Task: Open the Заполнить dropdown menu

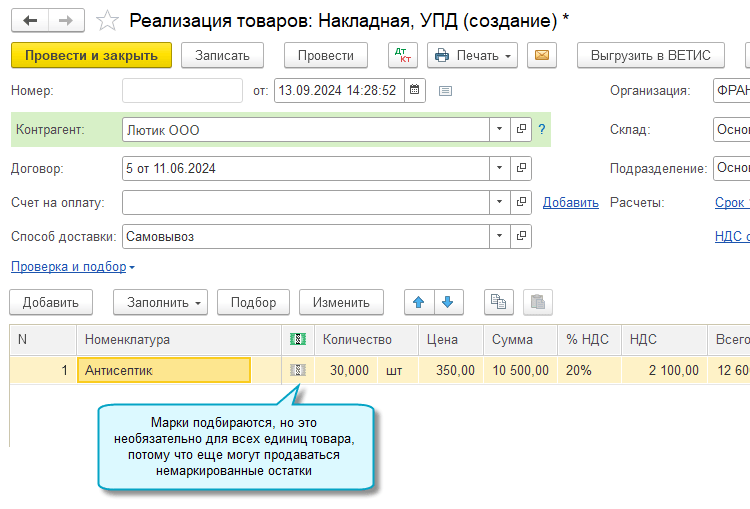Action: (x=160, y=302)
